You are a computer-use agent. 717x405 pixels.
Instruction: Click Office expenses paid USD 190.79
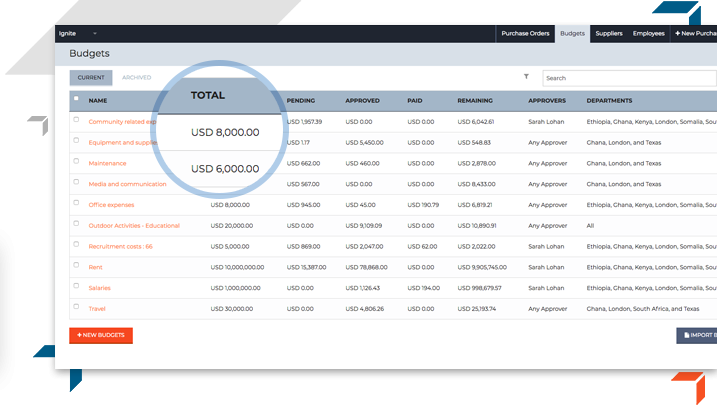(423, 205)
